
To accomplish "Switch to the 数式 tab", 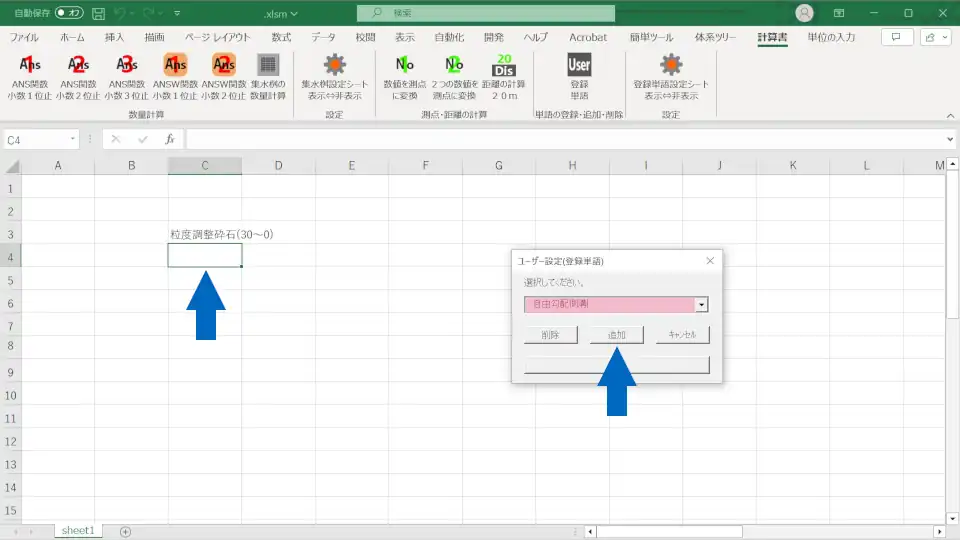I will point(281,37).
